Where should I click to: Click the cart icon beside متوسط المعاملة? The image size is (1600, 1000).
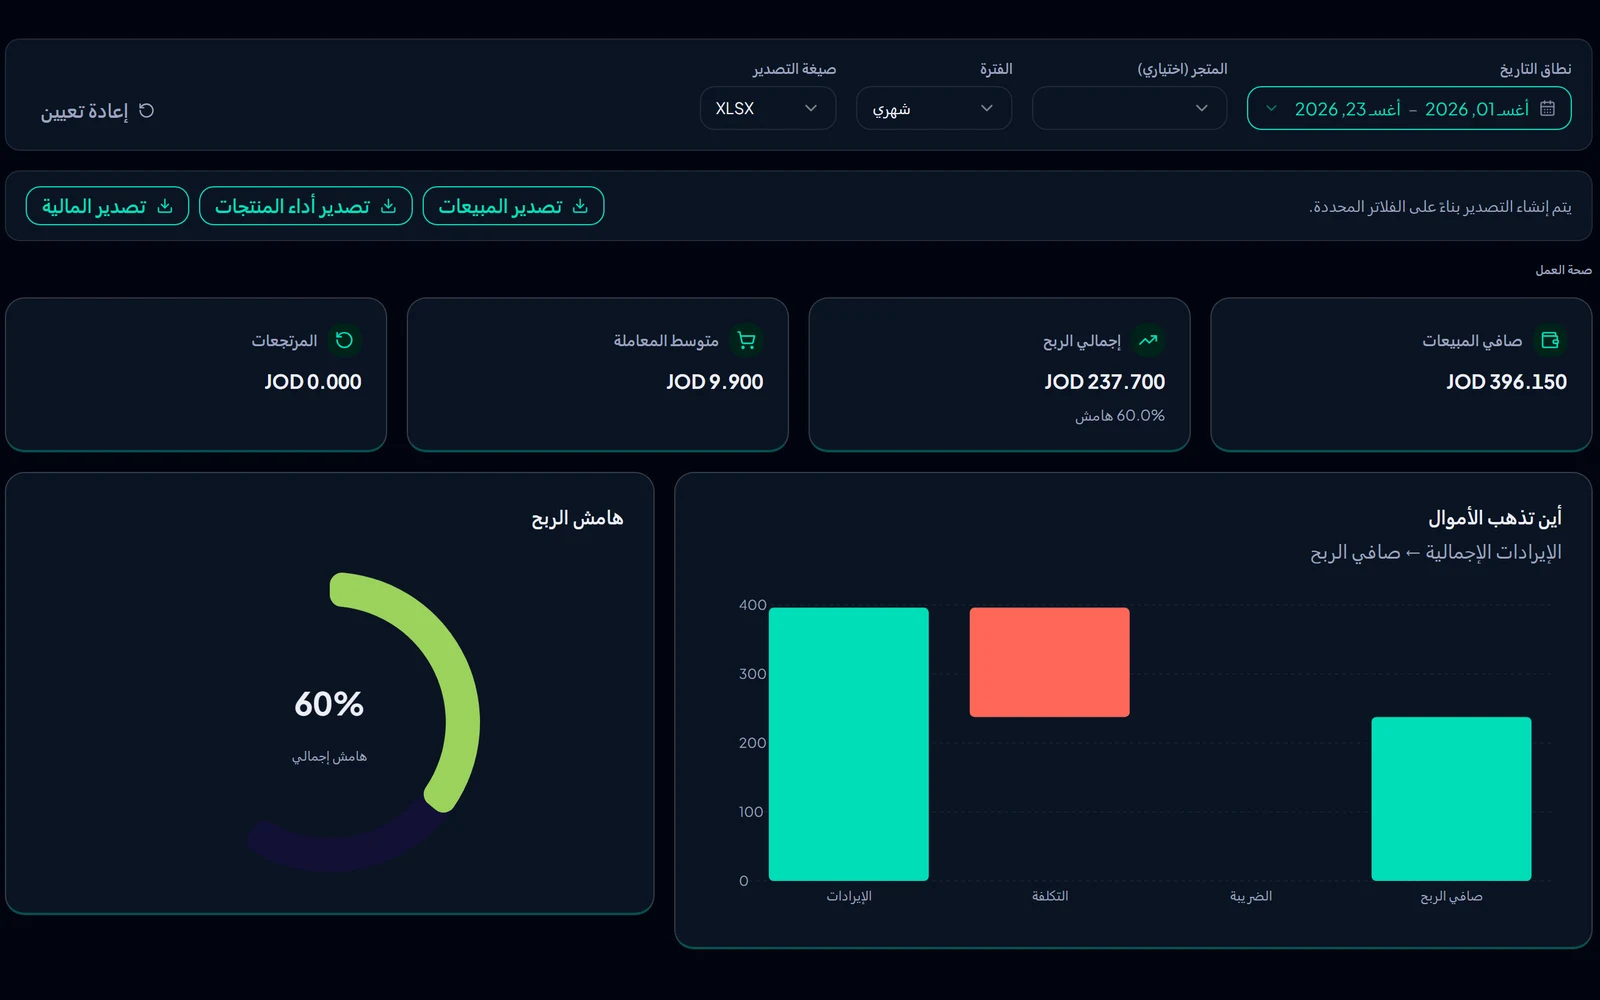[x=746, y=340]
